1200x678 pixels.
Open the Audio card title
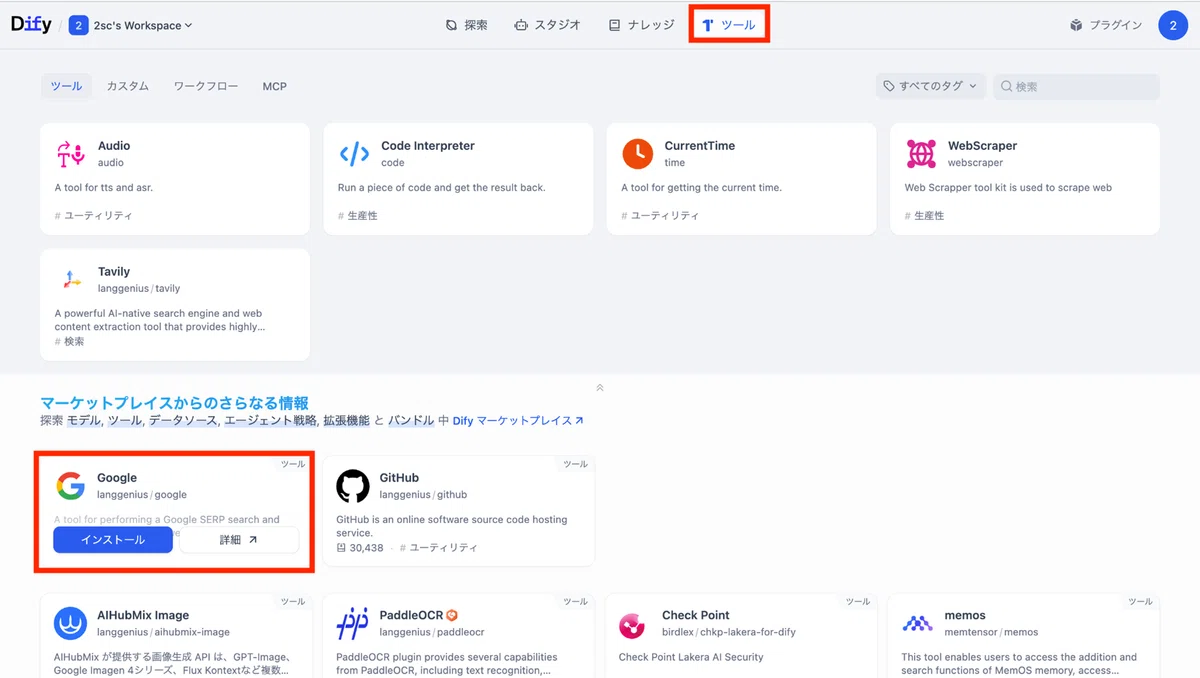pyautogui.click(x=114, y=146)
